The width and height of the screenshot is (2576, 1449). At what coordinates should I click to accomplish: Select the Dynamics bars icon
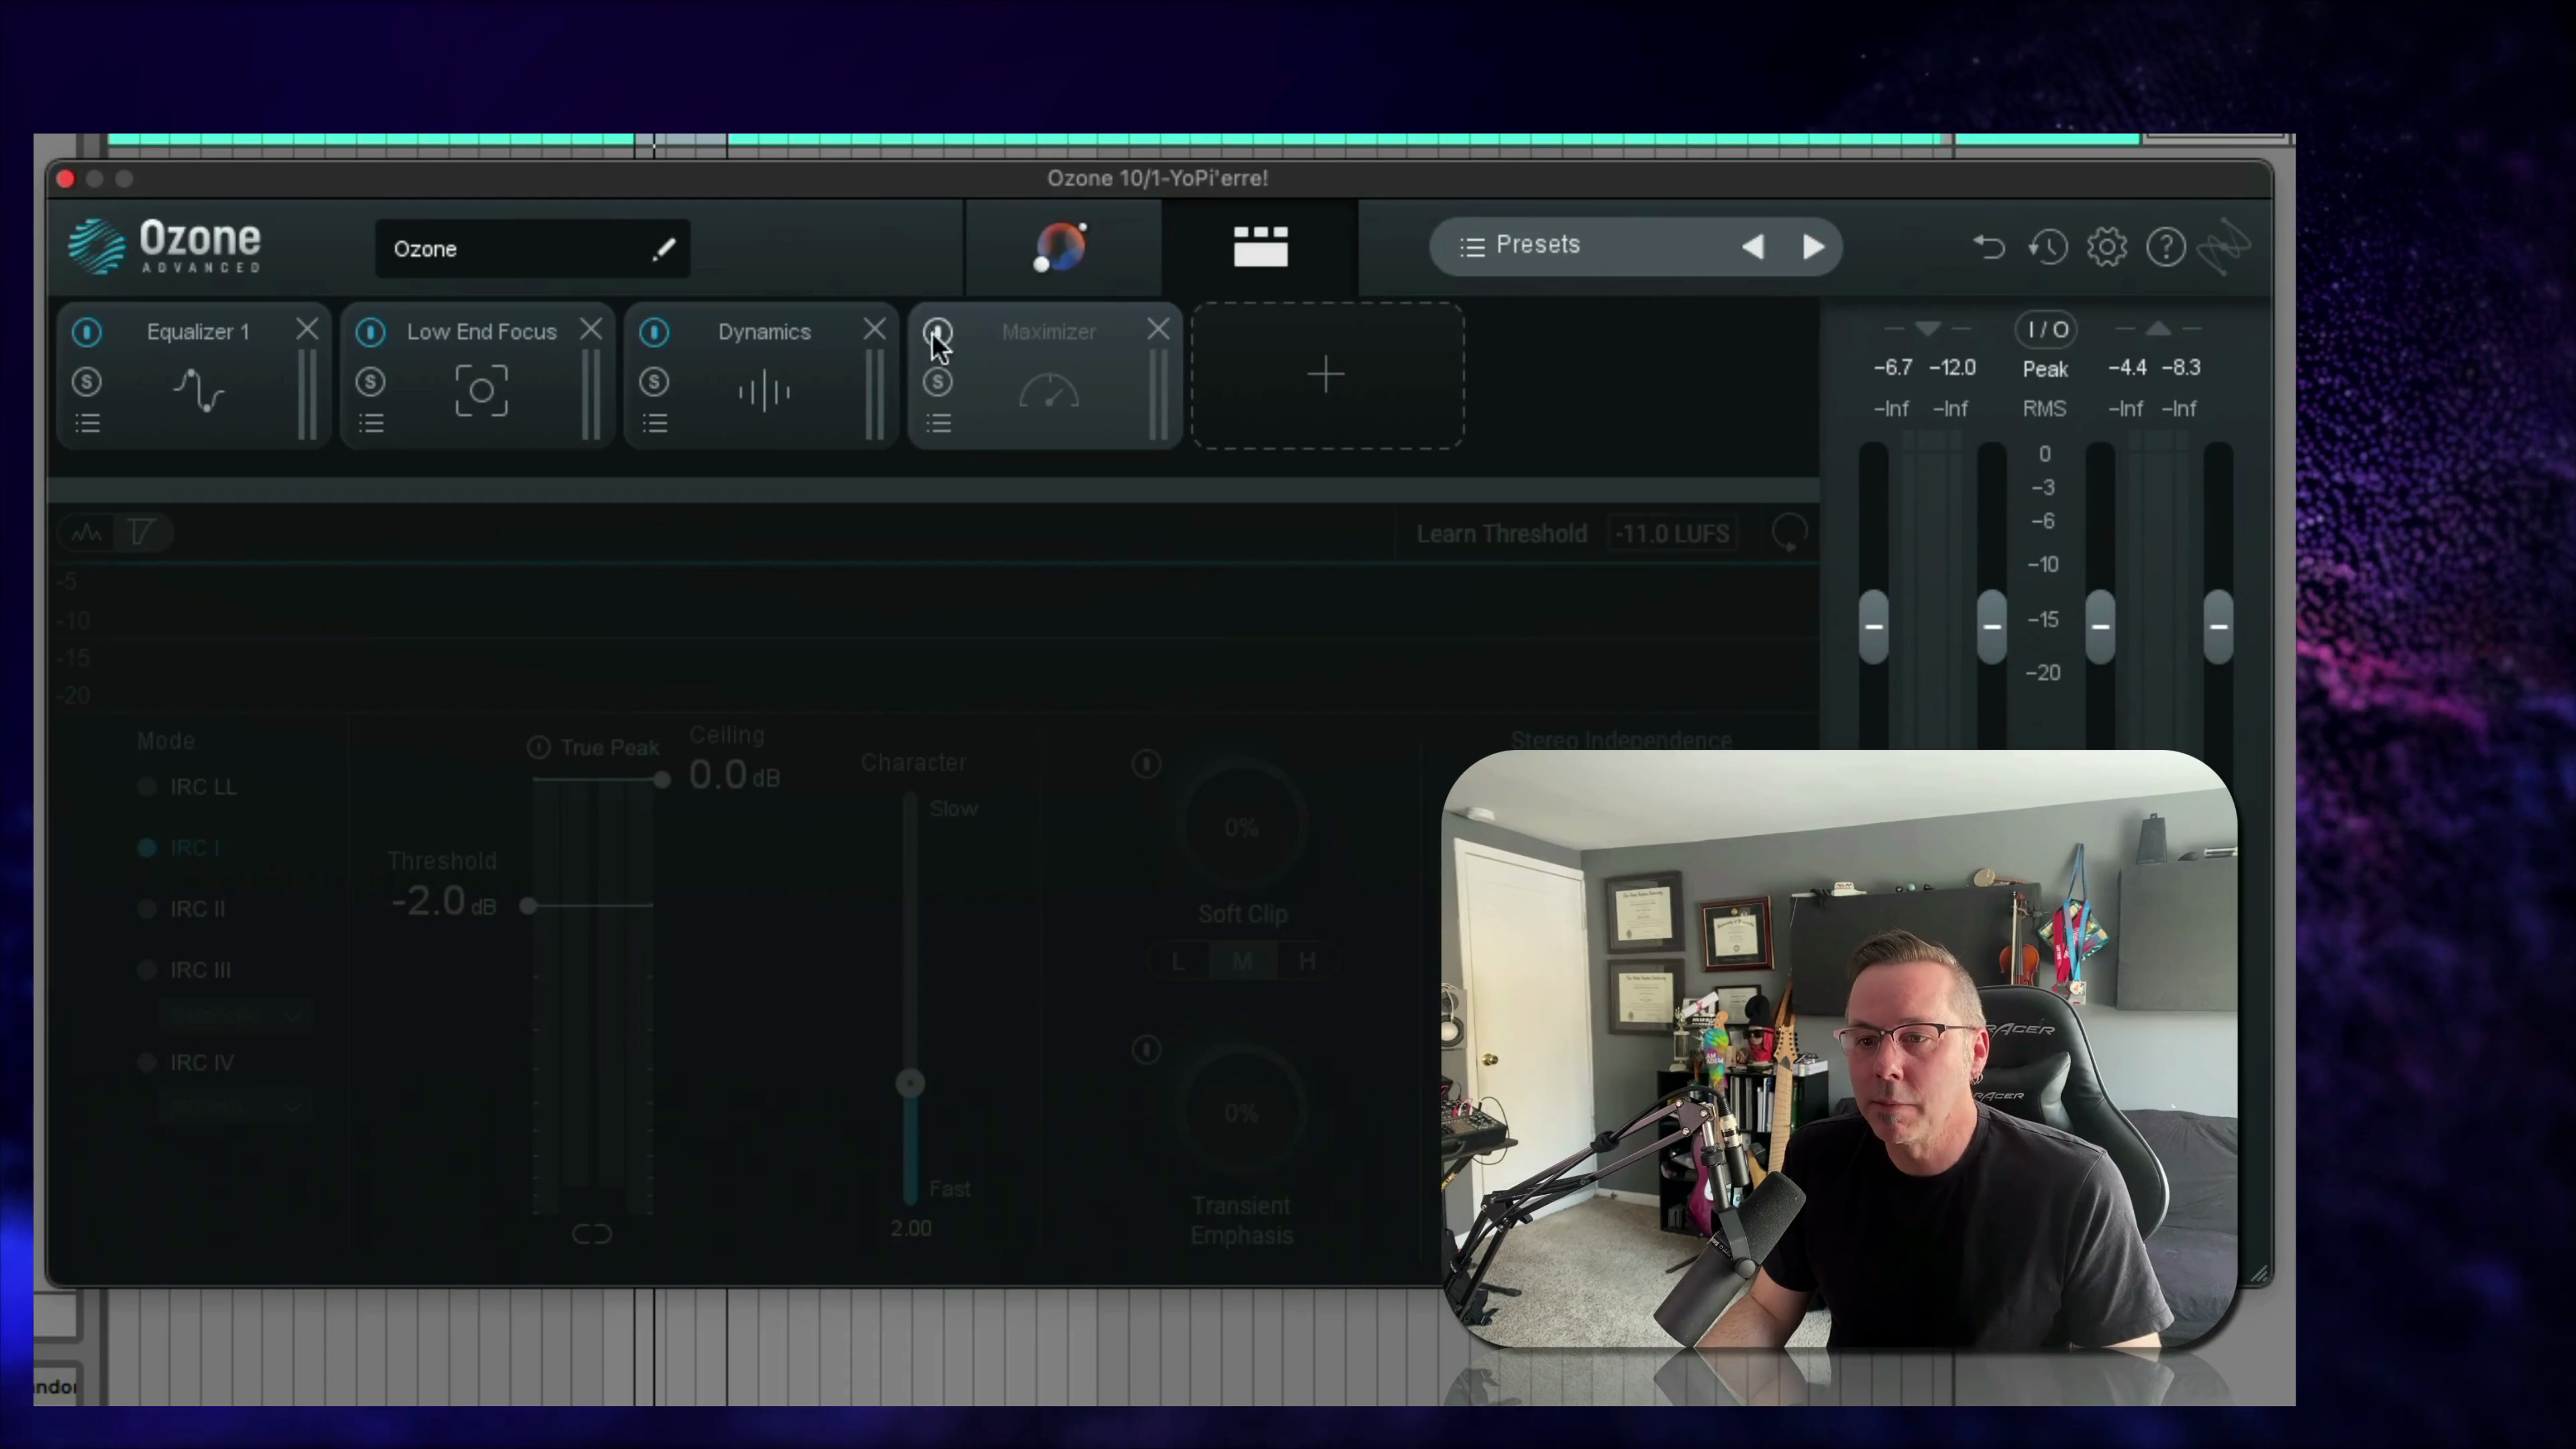[765, 391]
